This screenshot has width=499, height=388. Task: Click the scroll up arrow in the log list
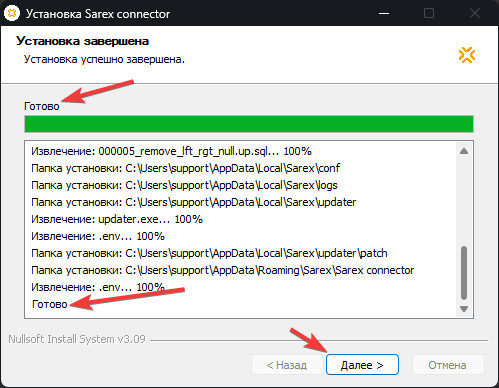464,151
